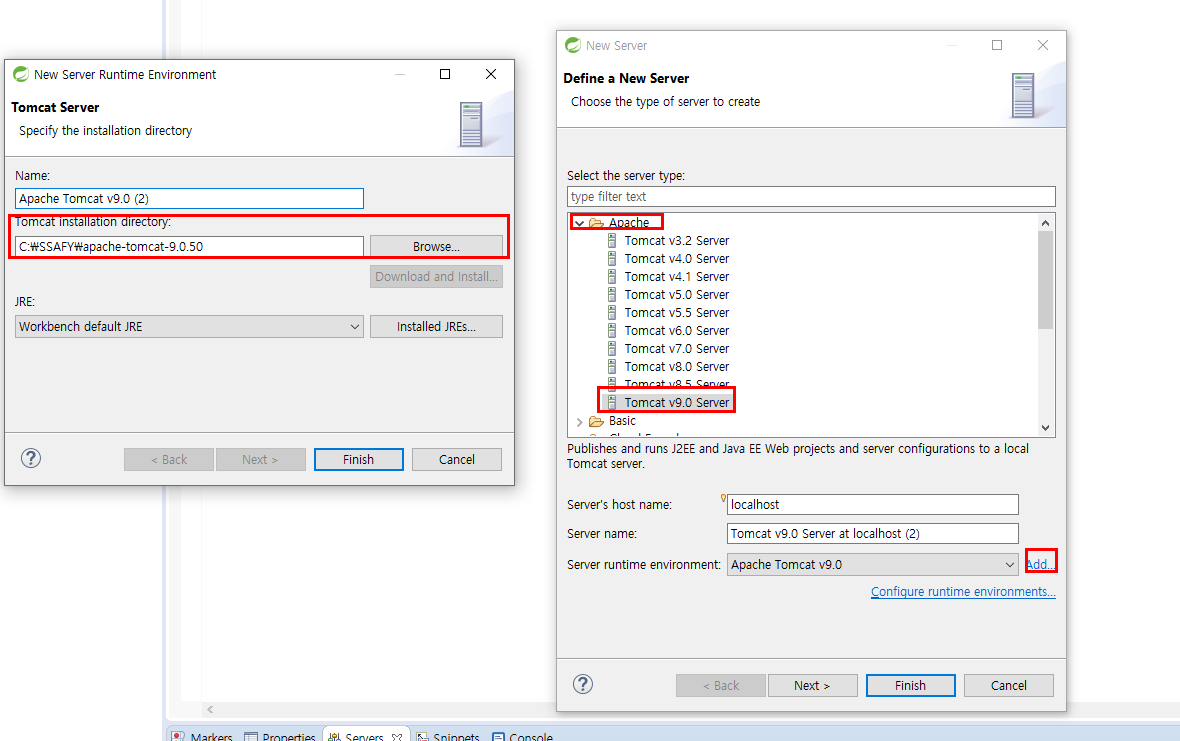Viewport: 1180px width, 741px height.
Task: Select Tomcat v5.5 Server
Action: click(677, 313)
